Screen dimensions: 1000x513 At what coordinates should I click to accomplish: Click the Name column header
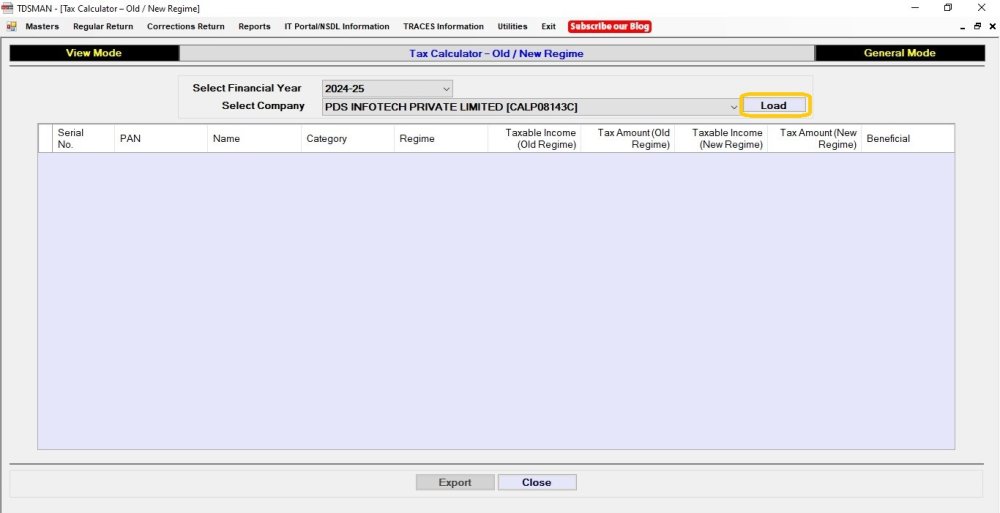[x=254, y=138]
